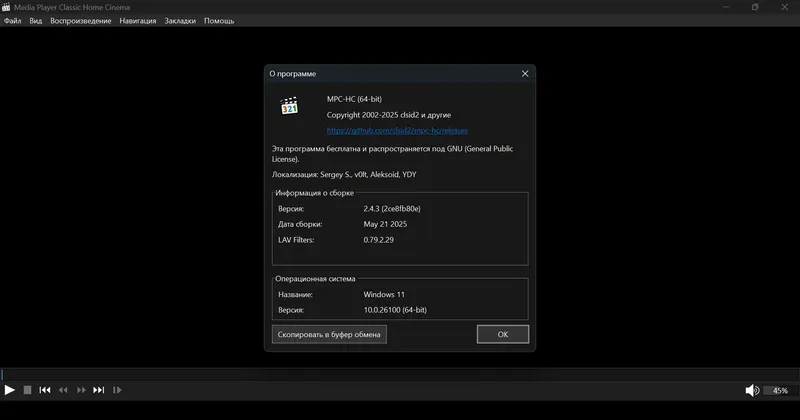Click the MPC-HC (64-bit) title text
The width and height of the screenshot is (800, 420).
(354, 99)
